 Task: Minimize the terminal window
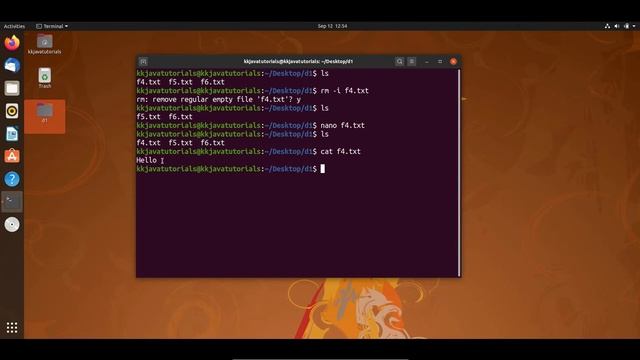[427, 62]
